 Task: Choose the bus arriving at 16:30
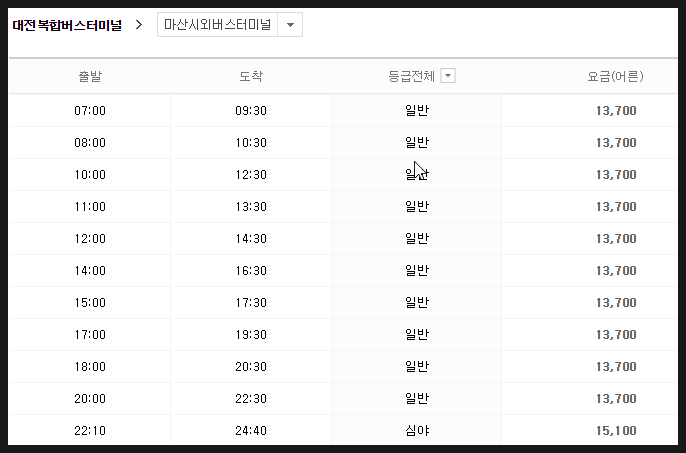click(251, 270)
